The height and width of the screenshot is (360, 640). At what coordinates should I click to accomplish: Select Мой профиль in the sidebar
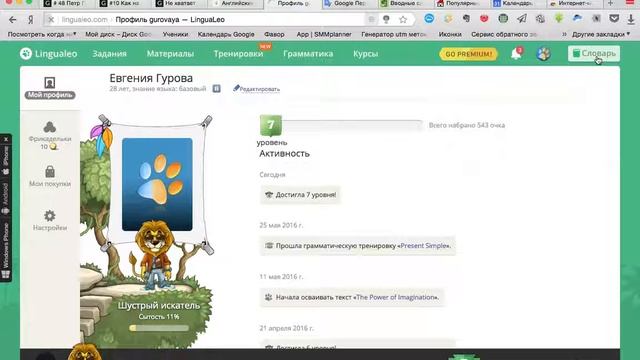coord(50,88)
